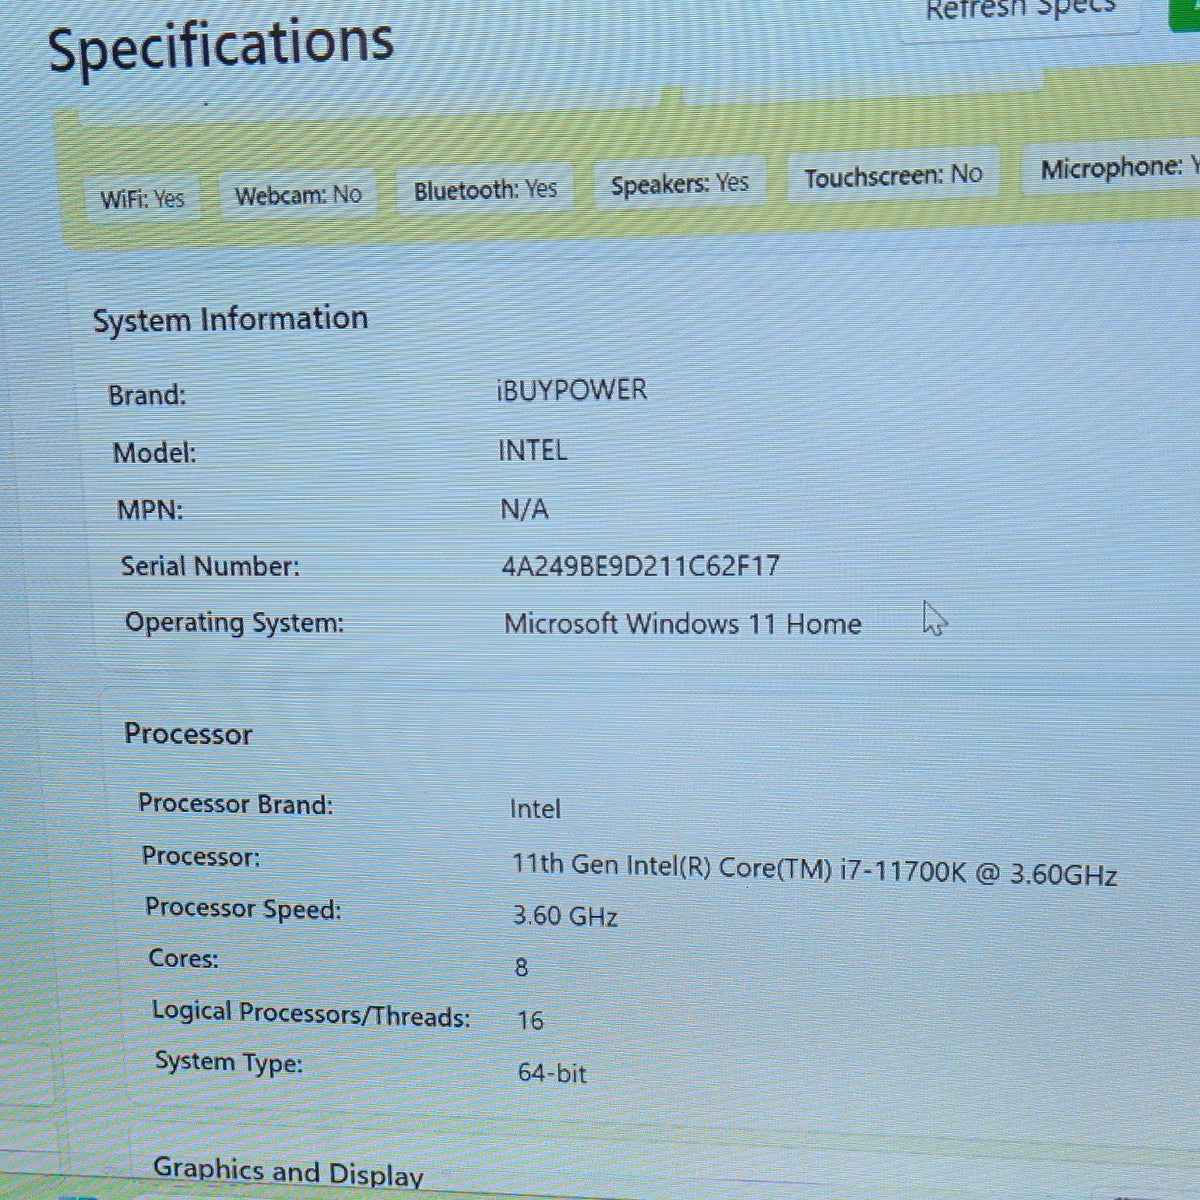
Task: Click the Brand: label
Action: tap(147, 395)
